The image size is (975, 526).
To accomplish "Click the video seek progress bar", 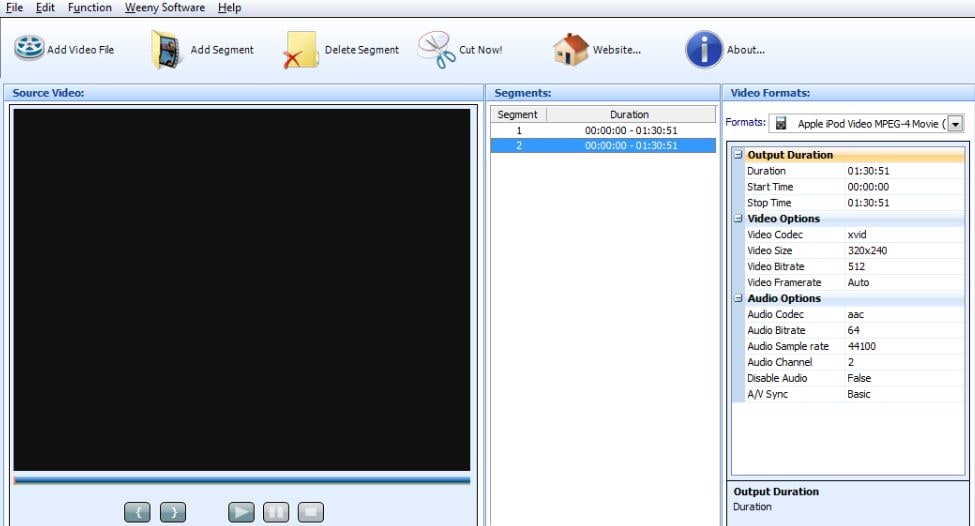I will [242, 480].
